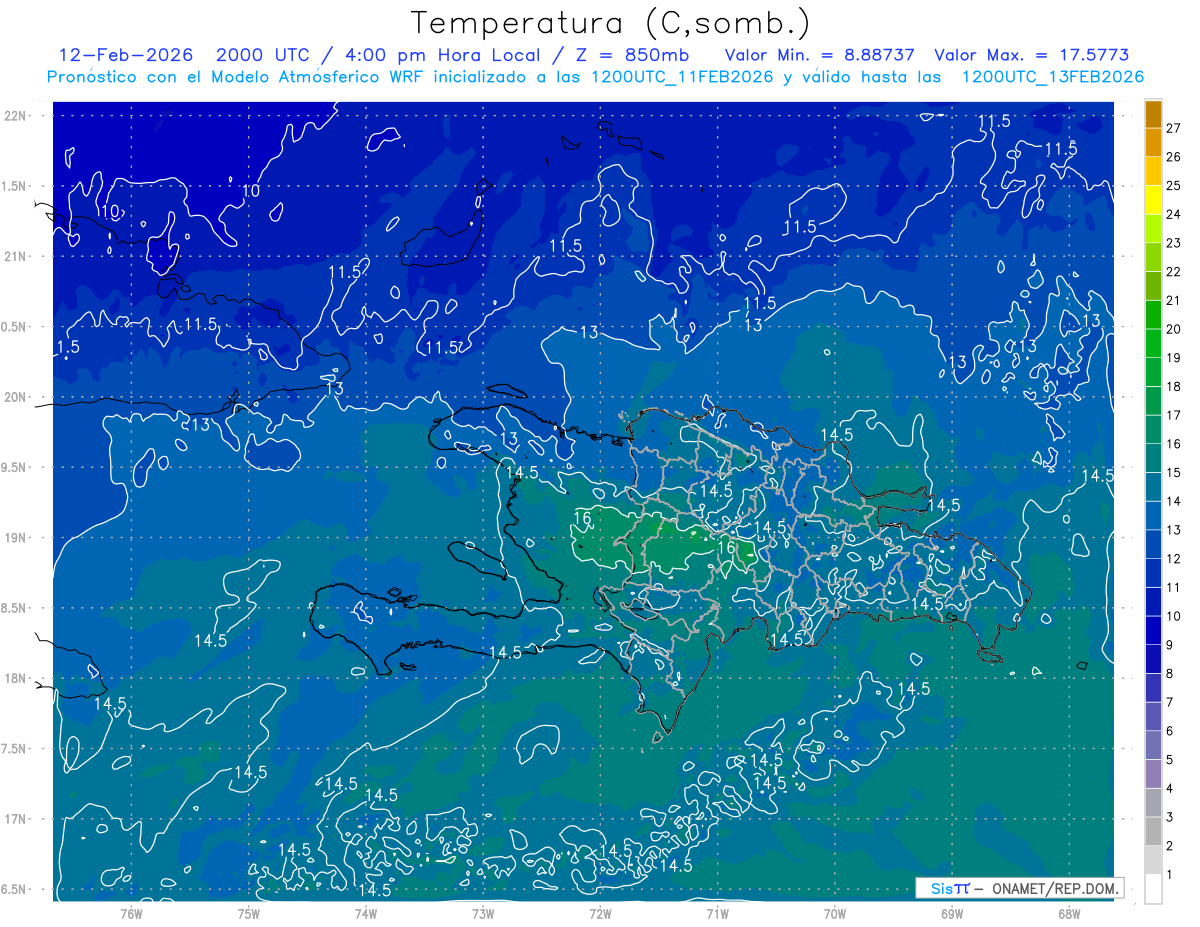Click the '72W' longitude axis label
Image resolution: width=1200 pixels, height=927 pixels.
(x=600, y=913)
